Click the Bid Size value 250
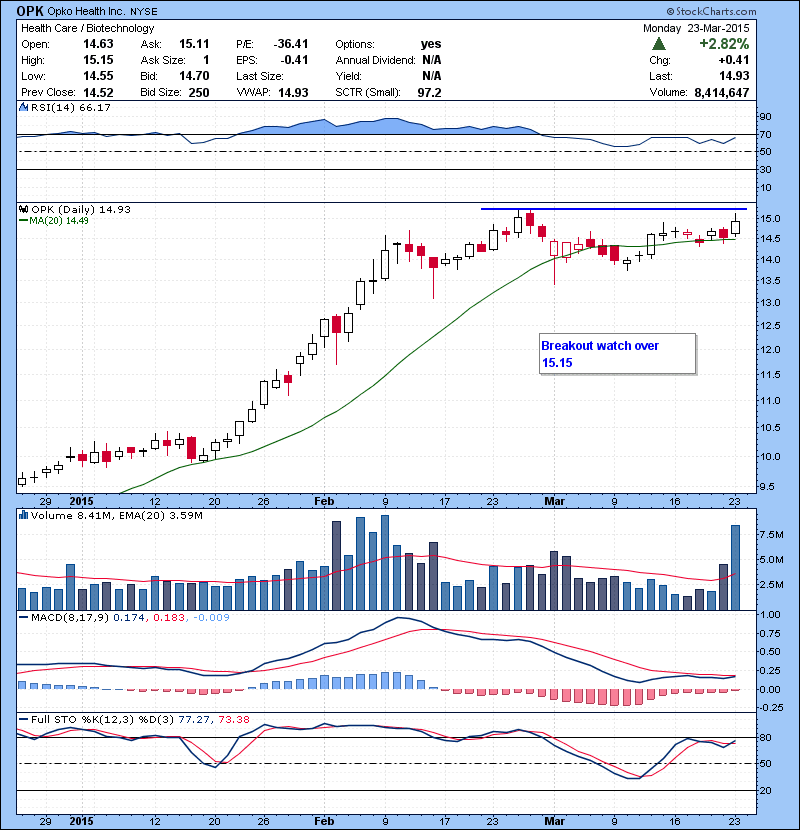 pyautogui.click(x=199, y=92)
